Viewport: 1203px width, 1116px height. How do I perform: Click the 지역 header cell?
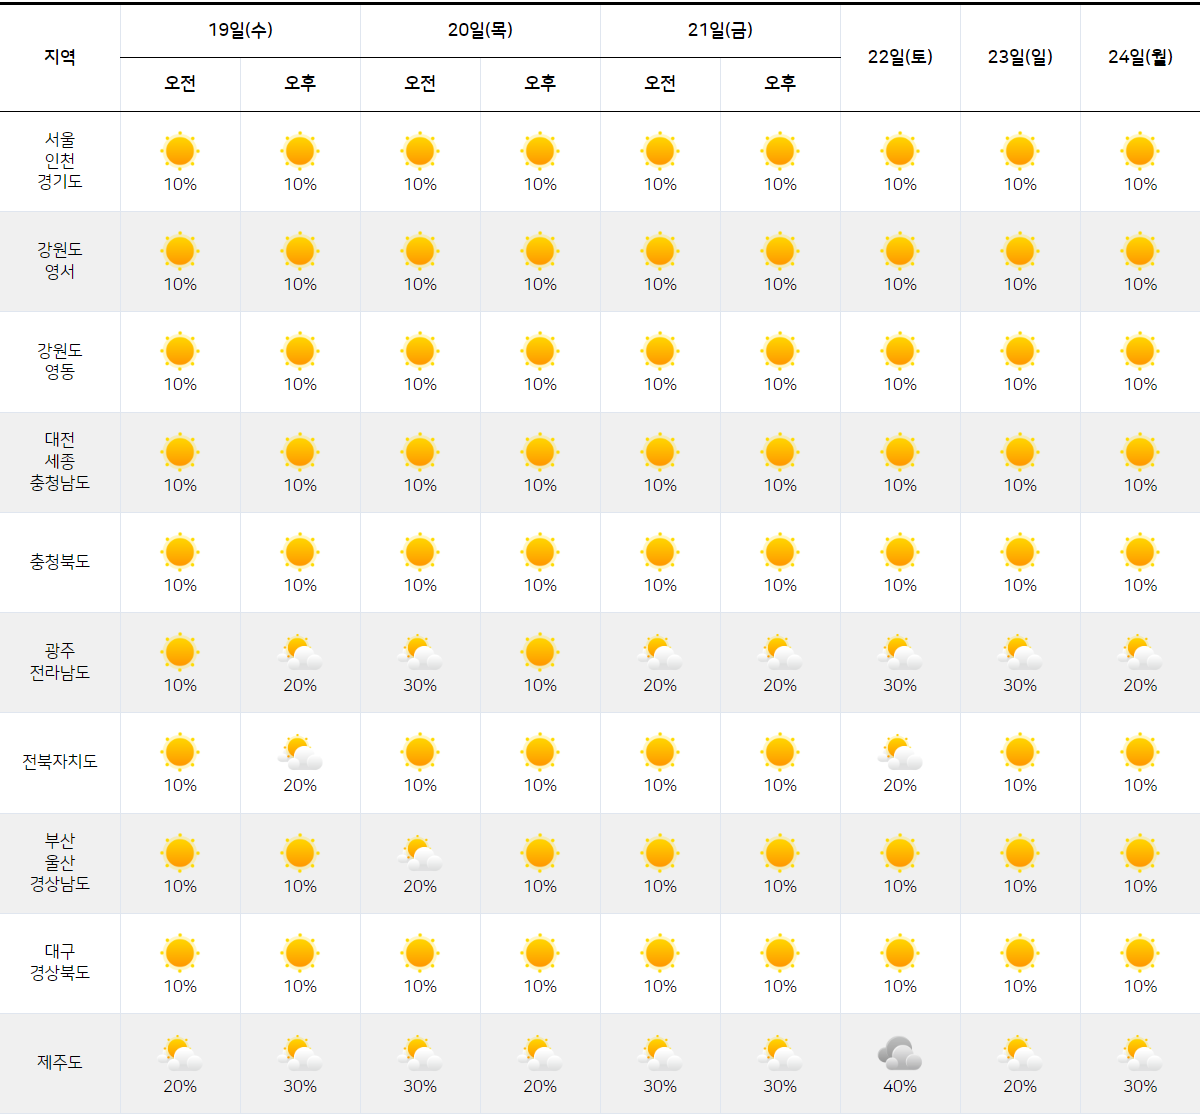coord(60,57)
